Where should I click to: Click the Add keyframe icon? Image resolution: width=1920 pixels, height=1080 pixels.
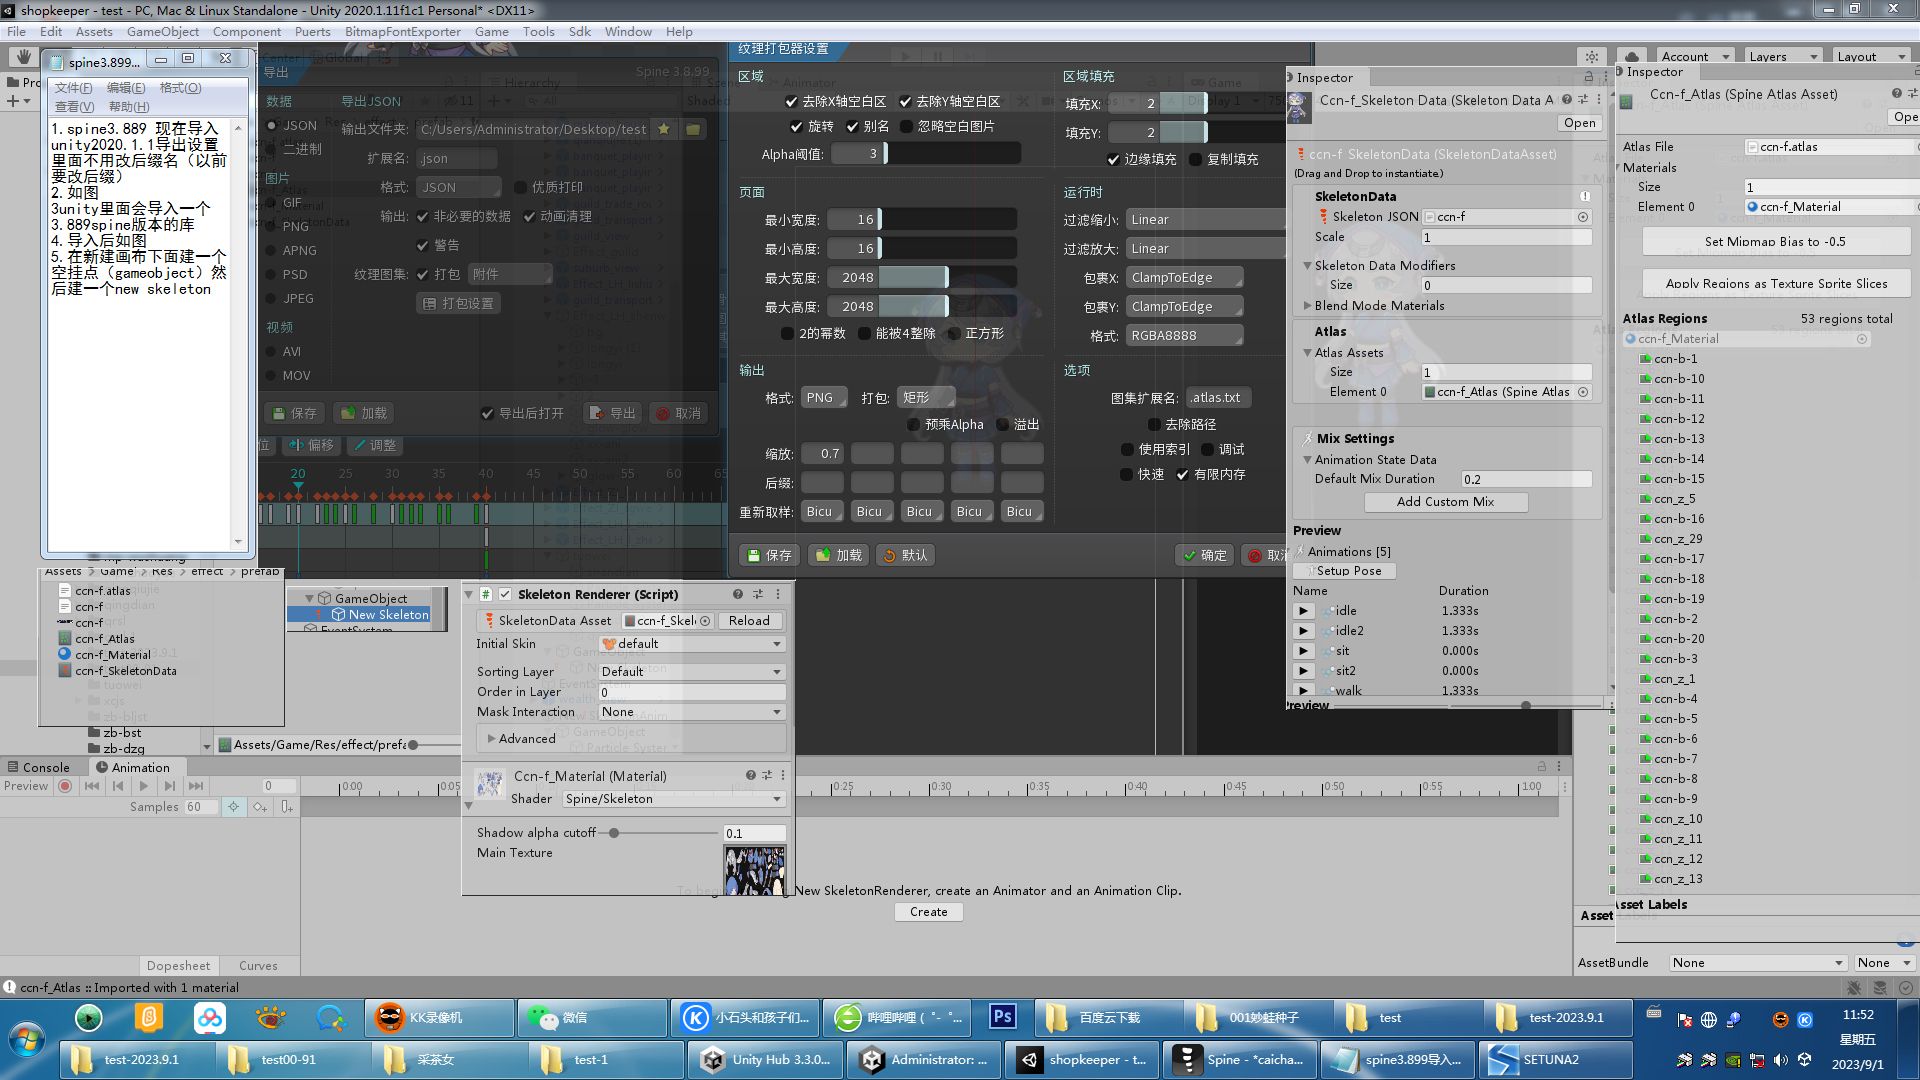pos(260,807)
